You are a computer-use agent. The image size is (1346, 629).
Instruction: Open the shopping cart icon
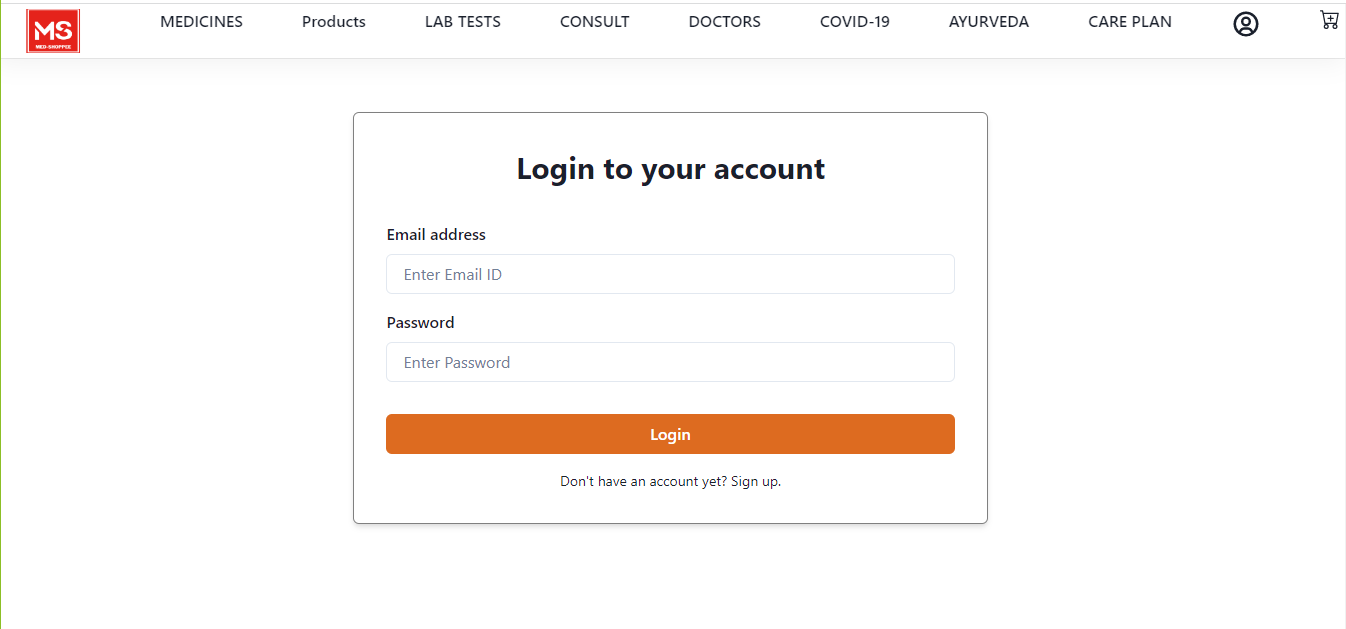pyautogui.click(x=1328, y=19)
